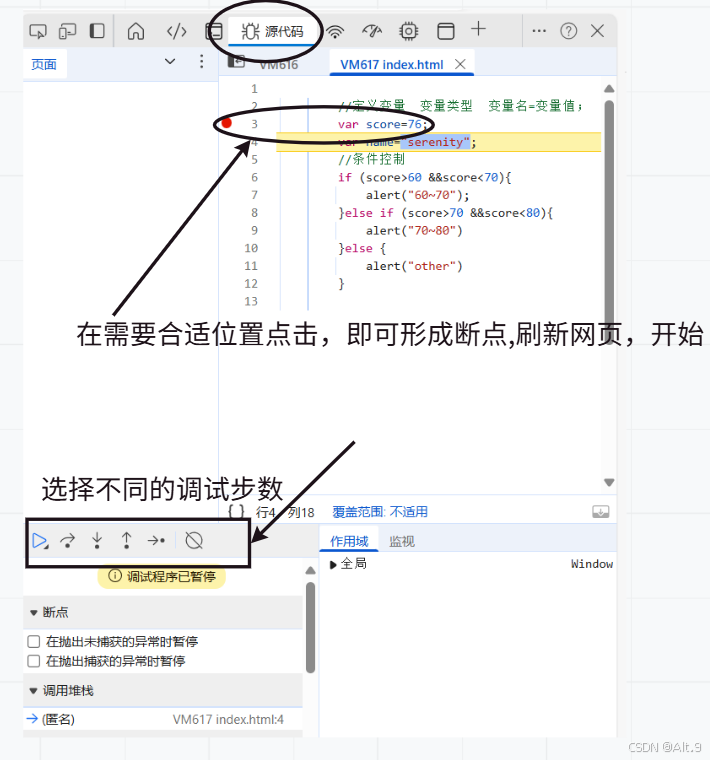Open the three-dot customize DevTools menu

[539, 31]
